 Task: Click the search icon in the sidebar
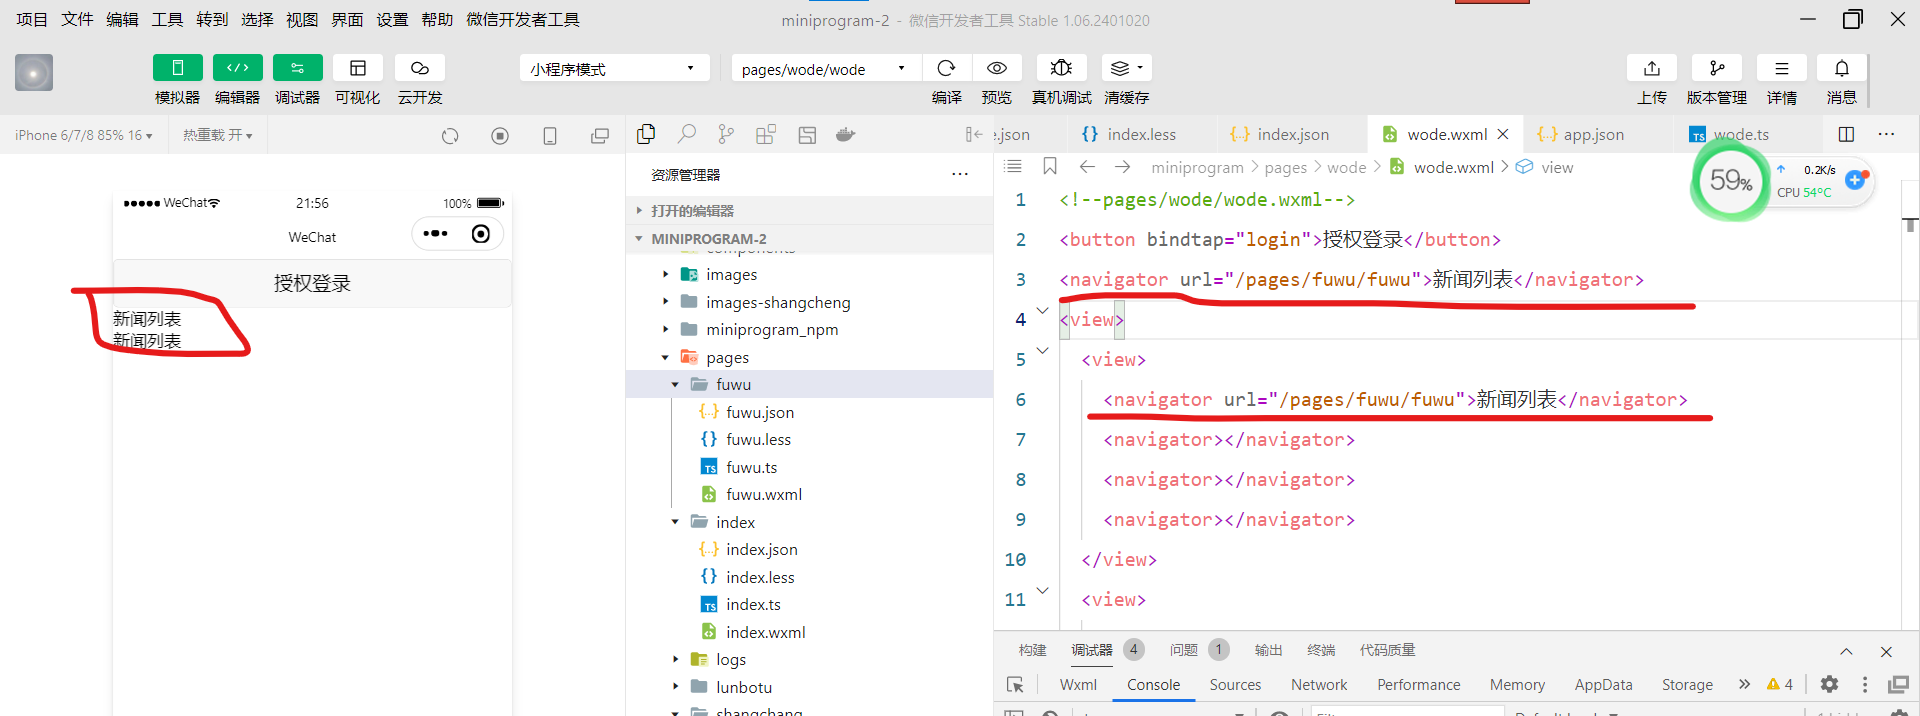(x=687, y=134)
